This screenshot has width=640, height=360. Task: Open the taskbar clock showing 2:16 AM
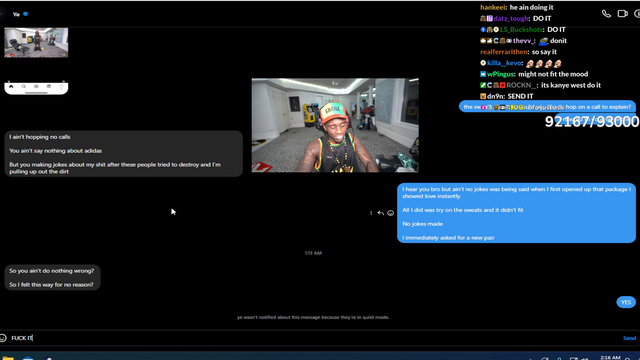tap(610, 358)
